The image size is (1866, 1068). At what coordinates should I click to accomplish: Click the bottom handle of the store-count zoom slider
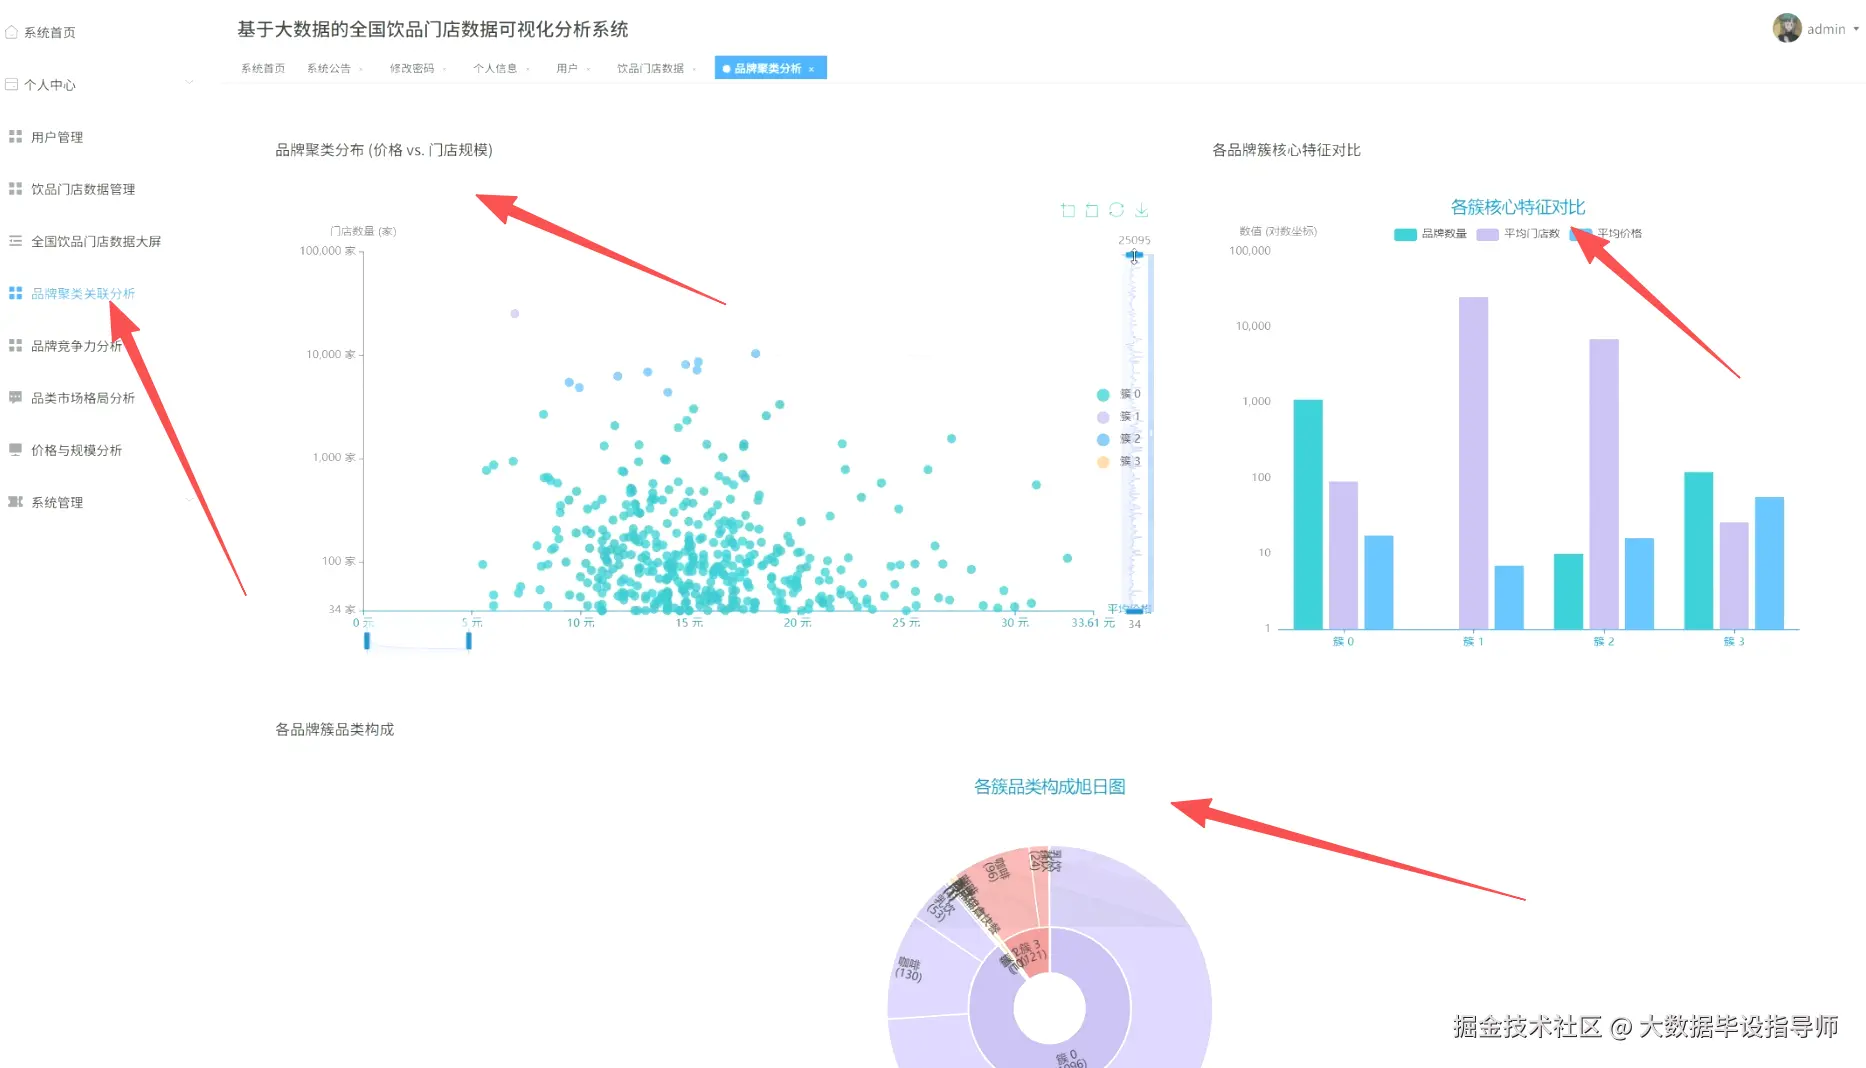(1134, 610)
